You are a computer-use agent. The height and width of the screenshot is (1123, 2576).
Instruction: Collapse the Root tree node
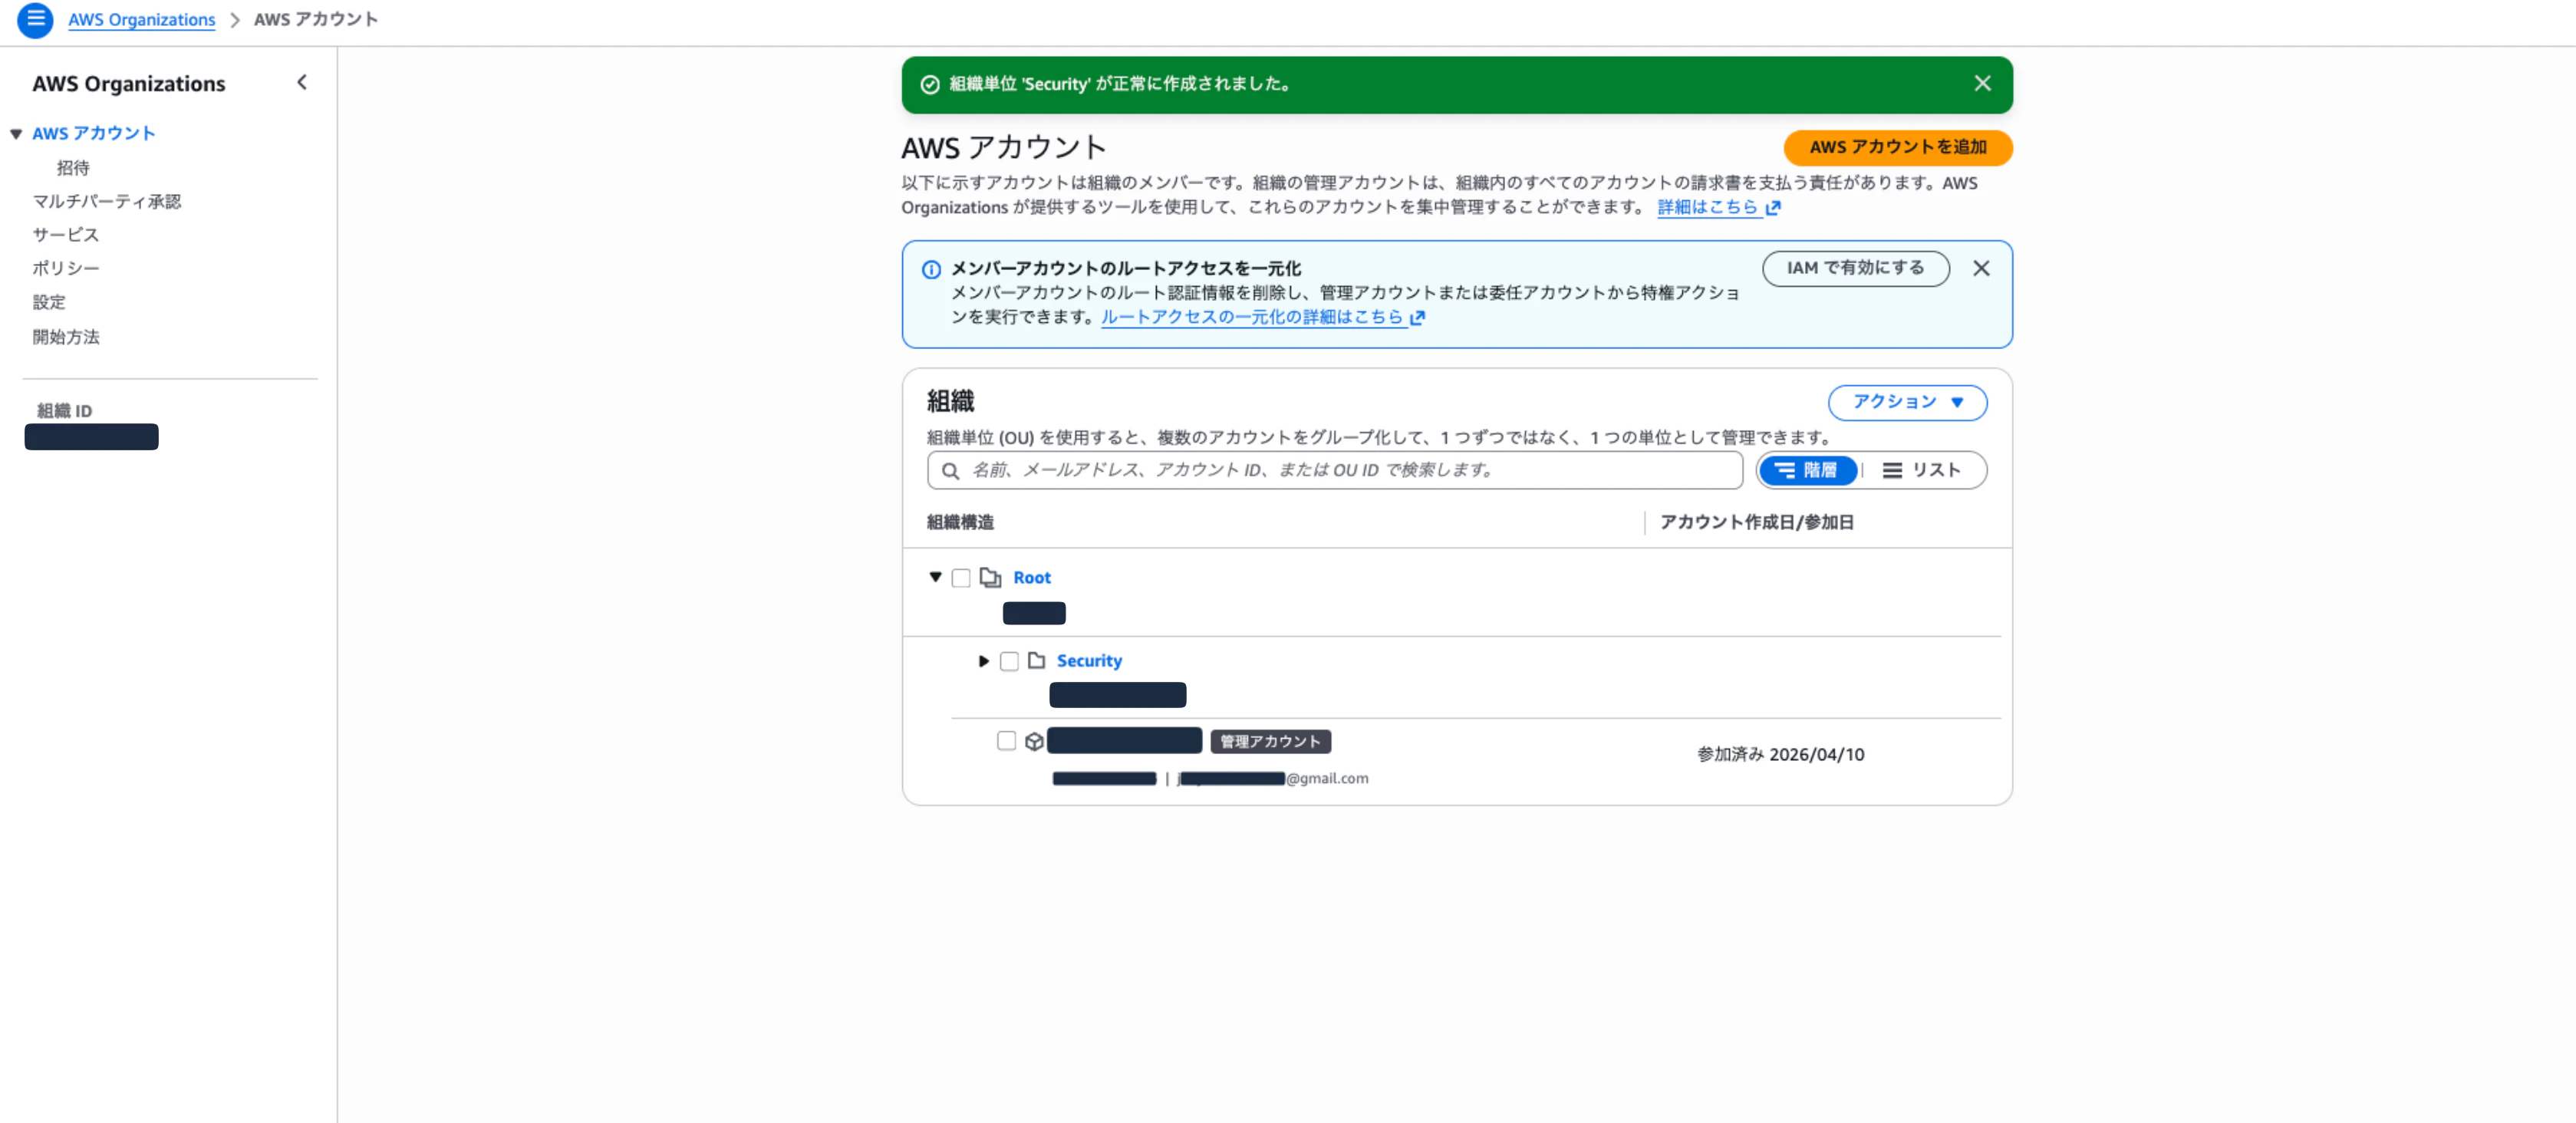tap(935, 577)
